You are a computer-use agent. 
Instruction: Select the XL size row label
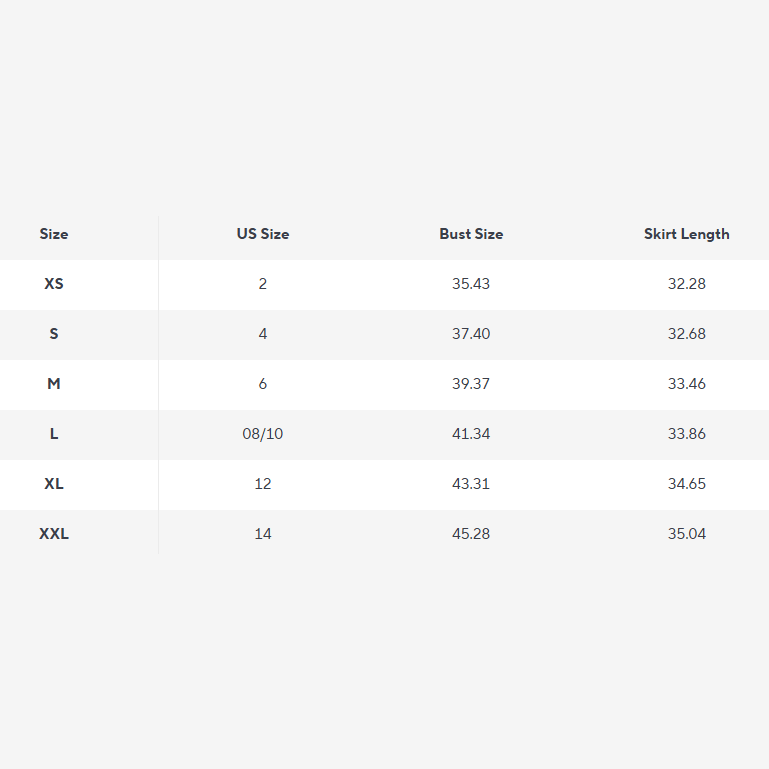tap(54, 484)
